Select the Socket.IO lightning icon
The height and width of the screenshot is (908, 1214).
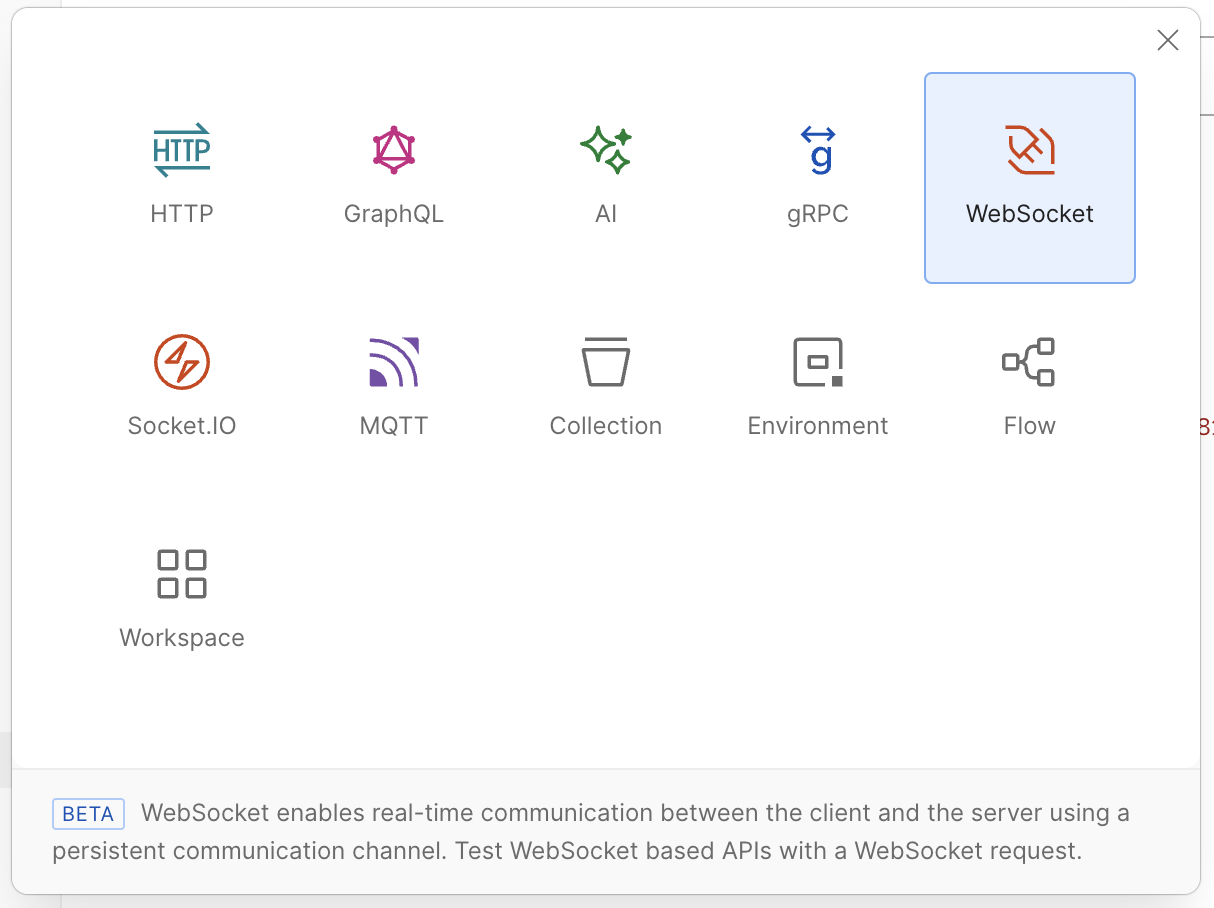[x=182, y=362]
